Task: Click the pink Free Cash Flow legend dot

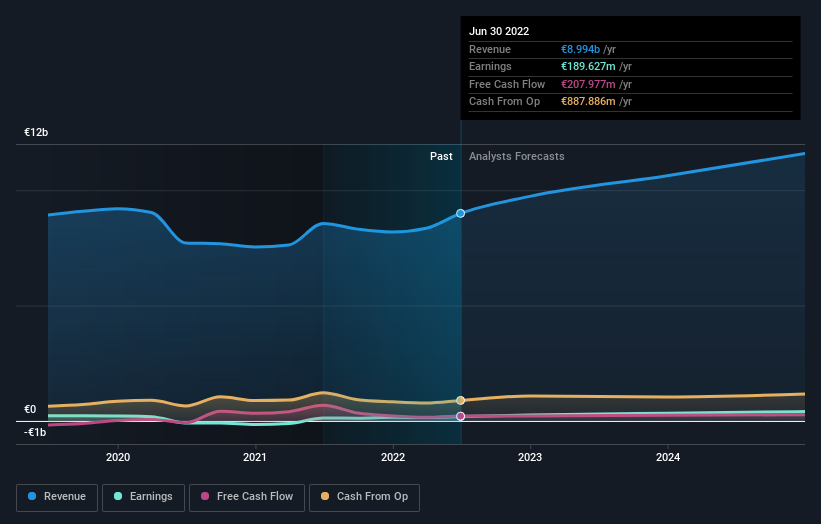Action: pyautogui.click(x=205, y=496)
